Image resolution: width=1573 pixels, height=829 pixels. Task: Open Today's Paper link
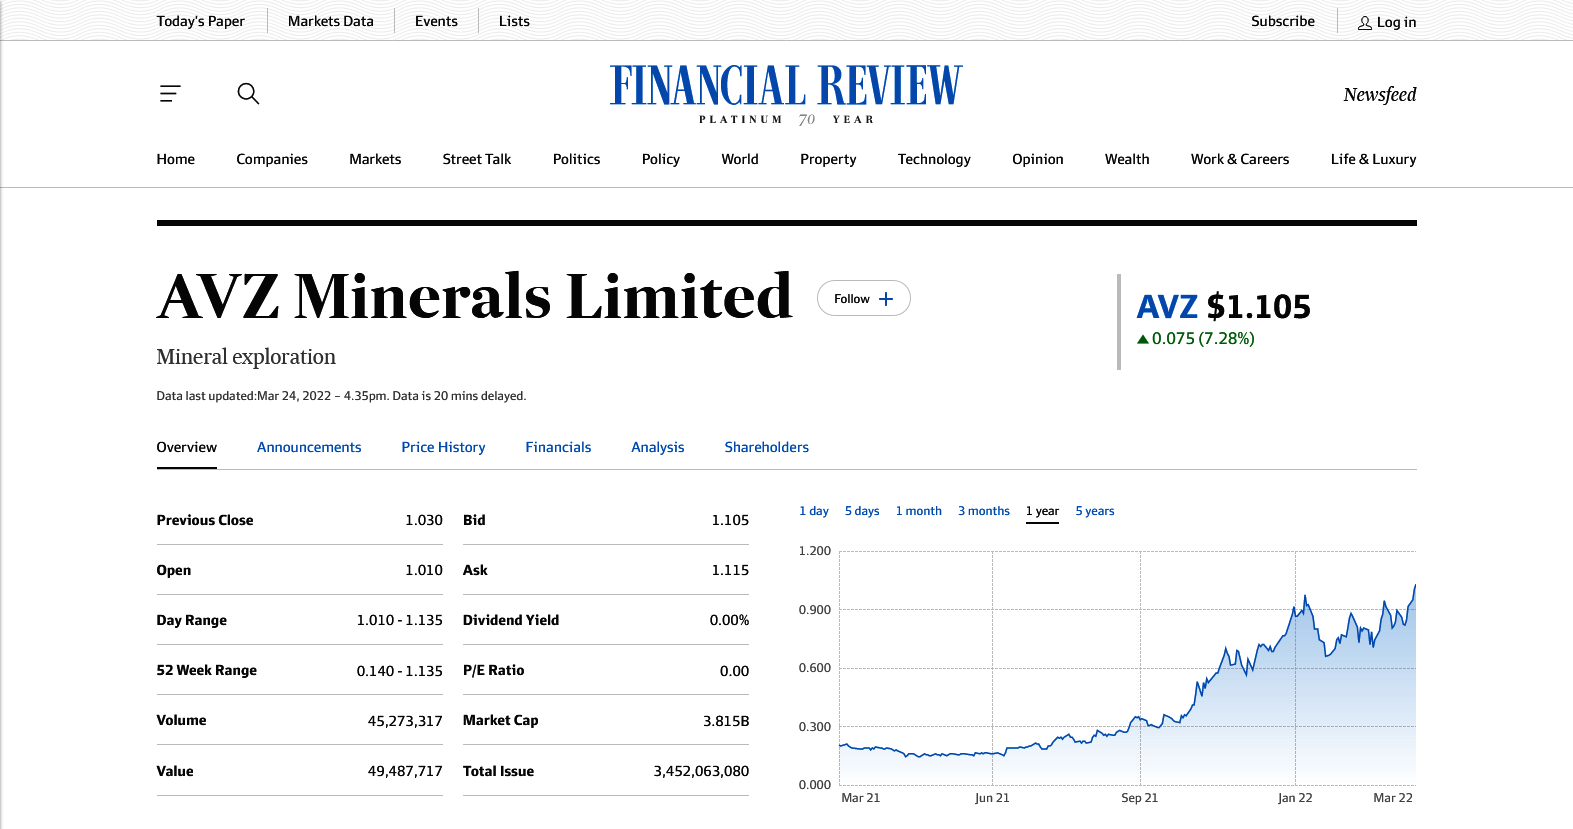tap(201, 21)
